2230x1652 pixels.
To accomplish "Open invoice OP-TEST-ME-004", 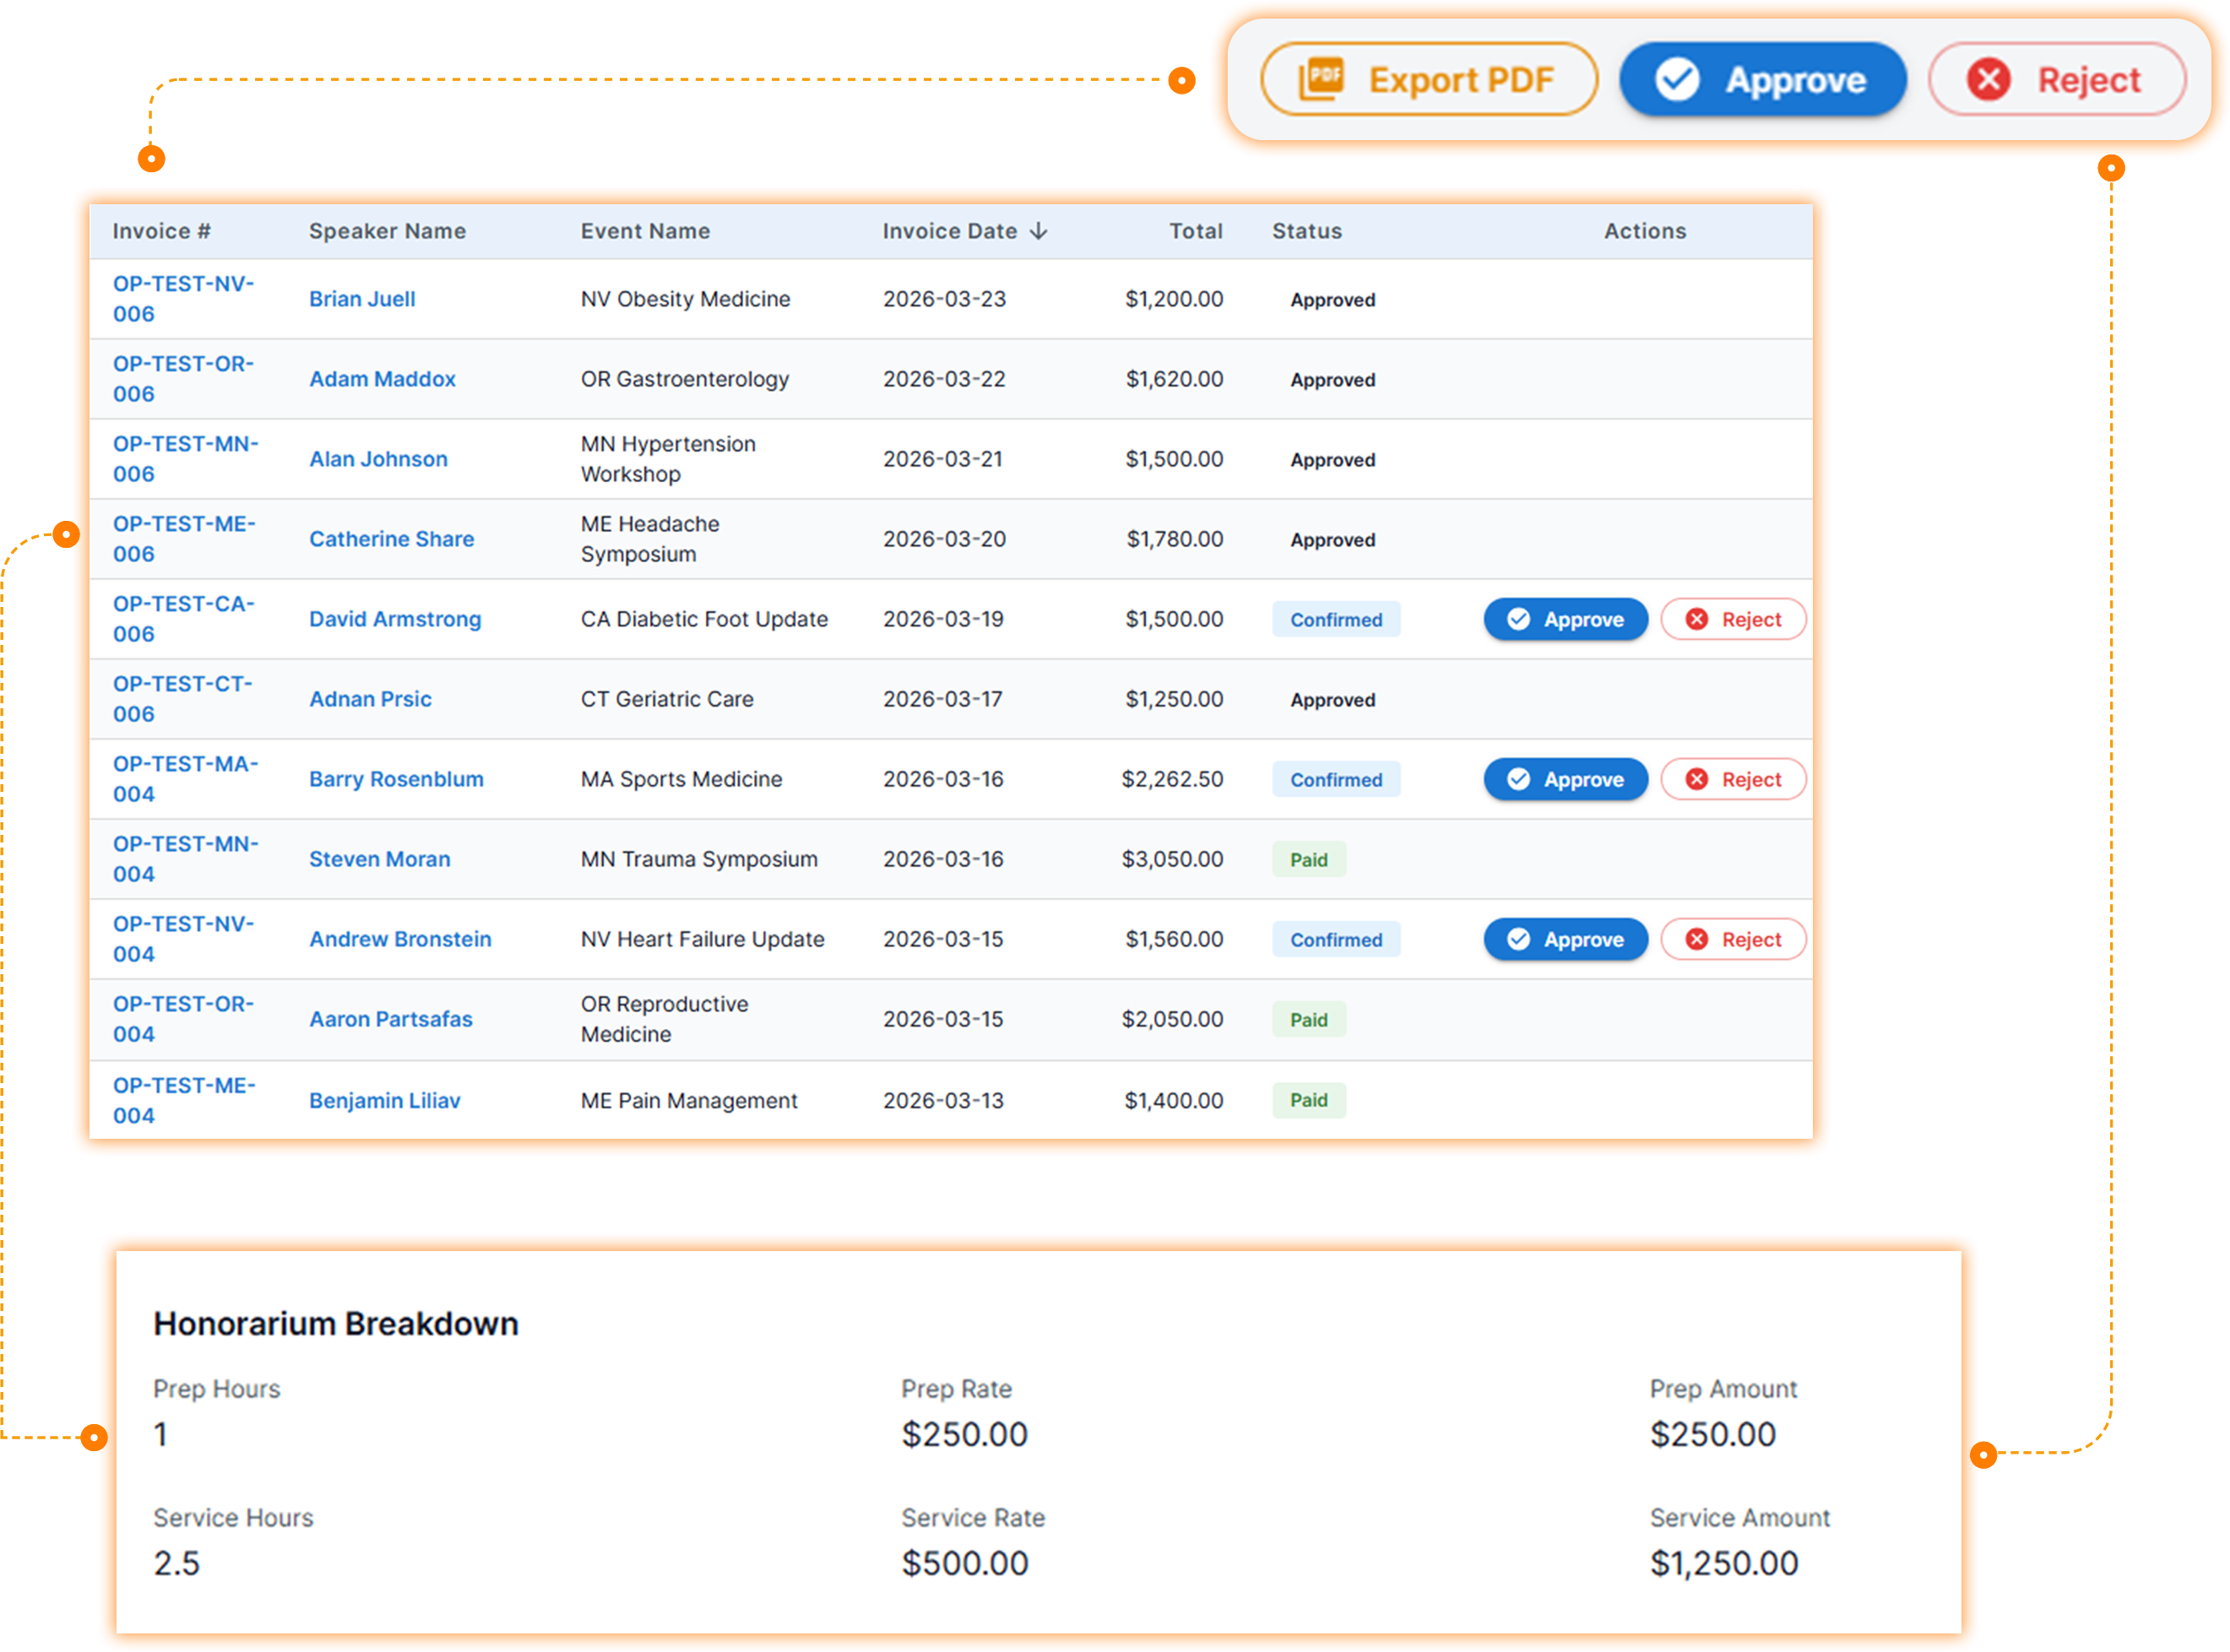I will click(184, 1100).
